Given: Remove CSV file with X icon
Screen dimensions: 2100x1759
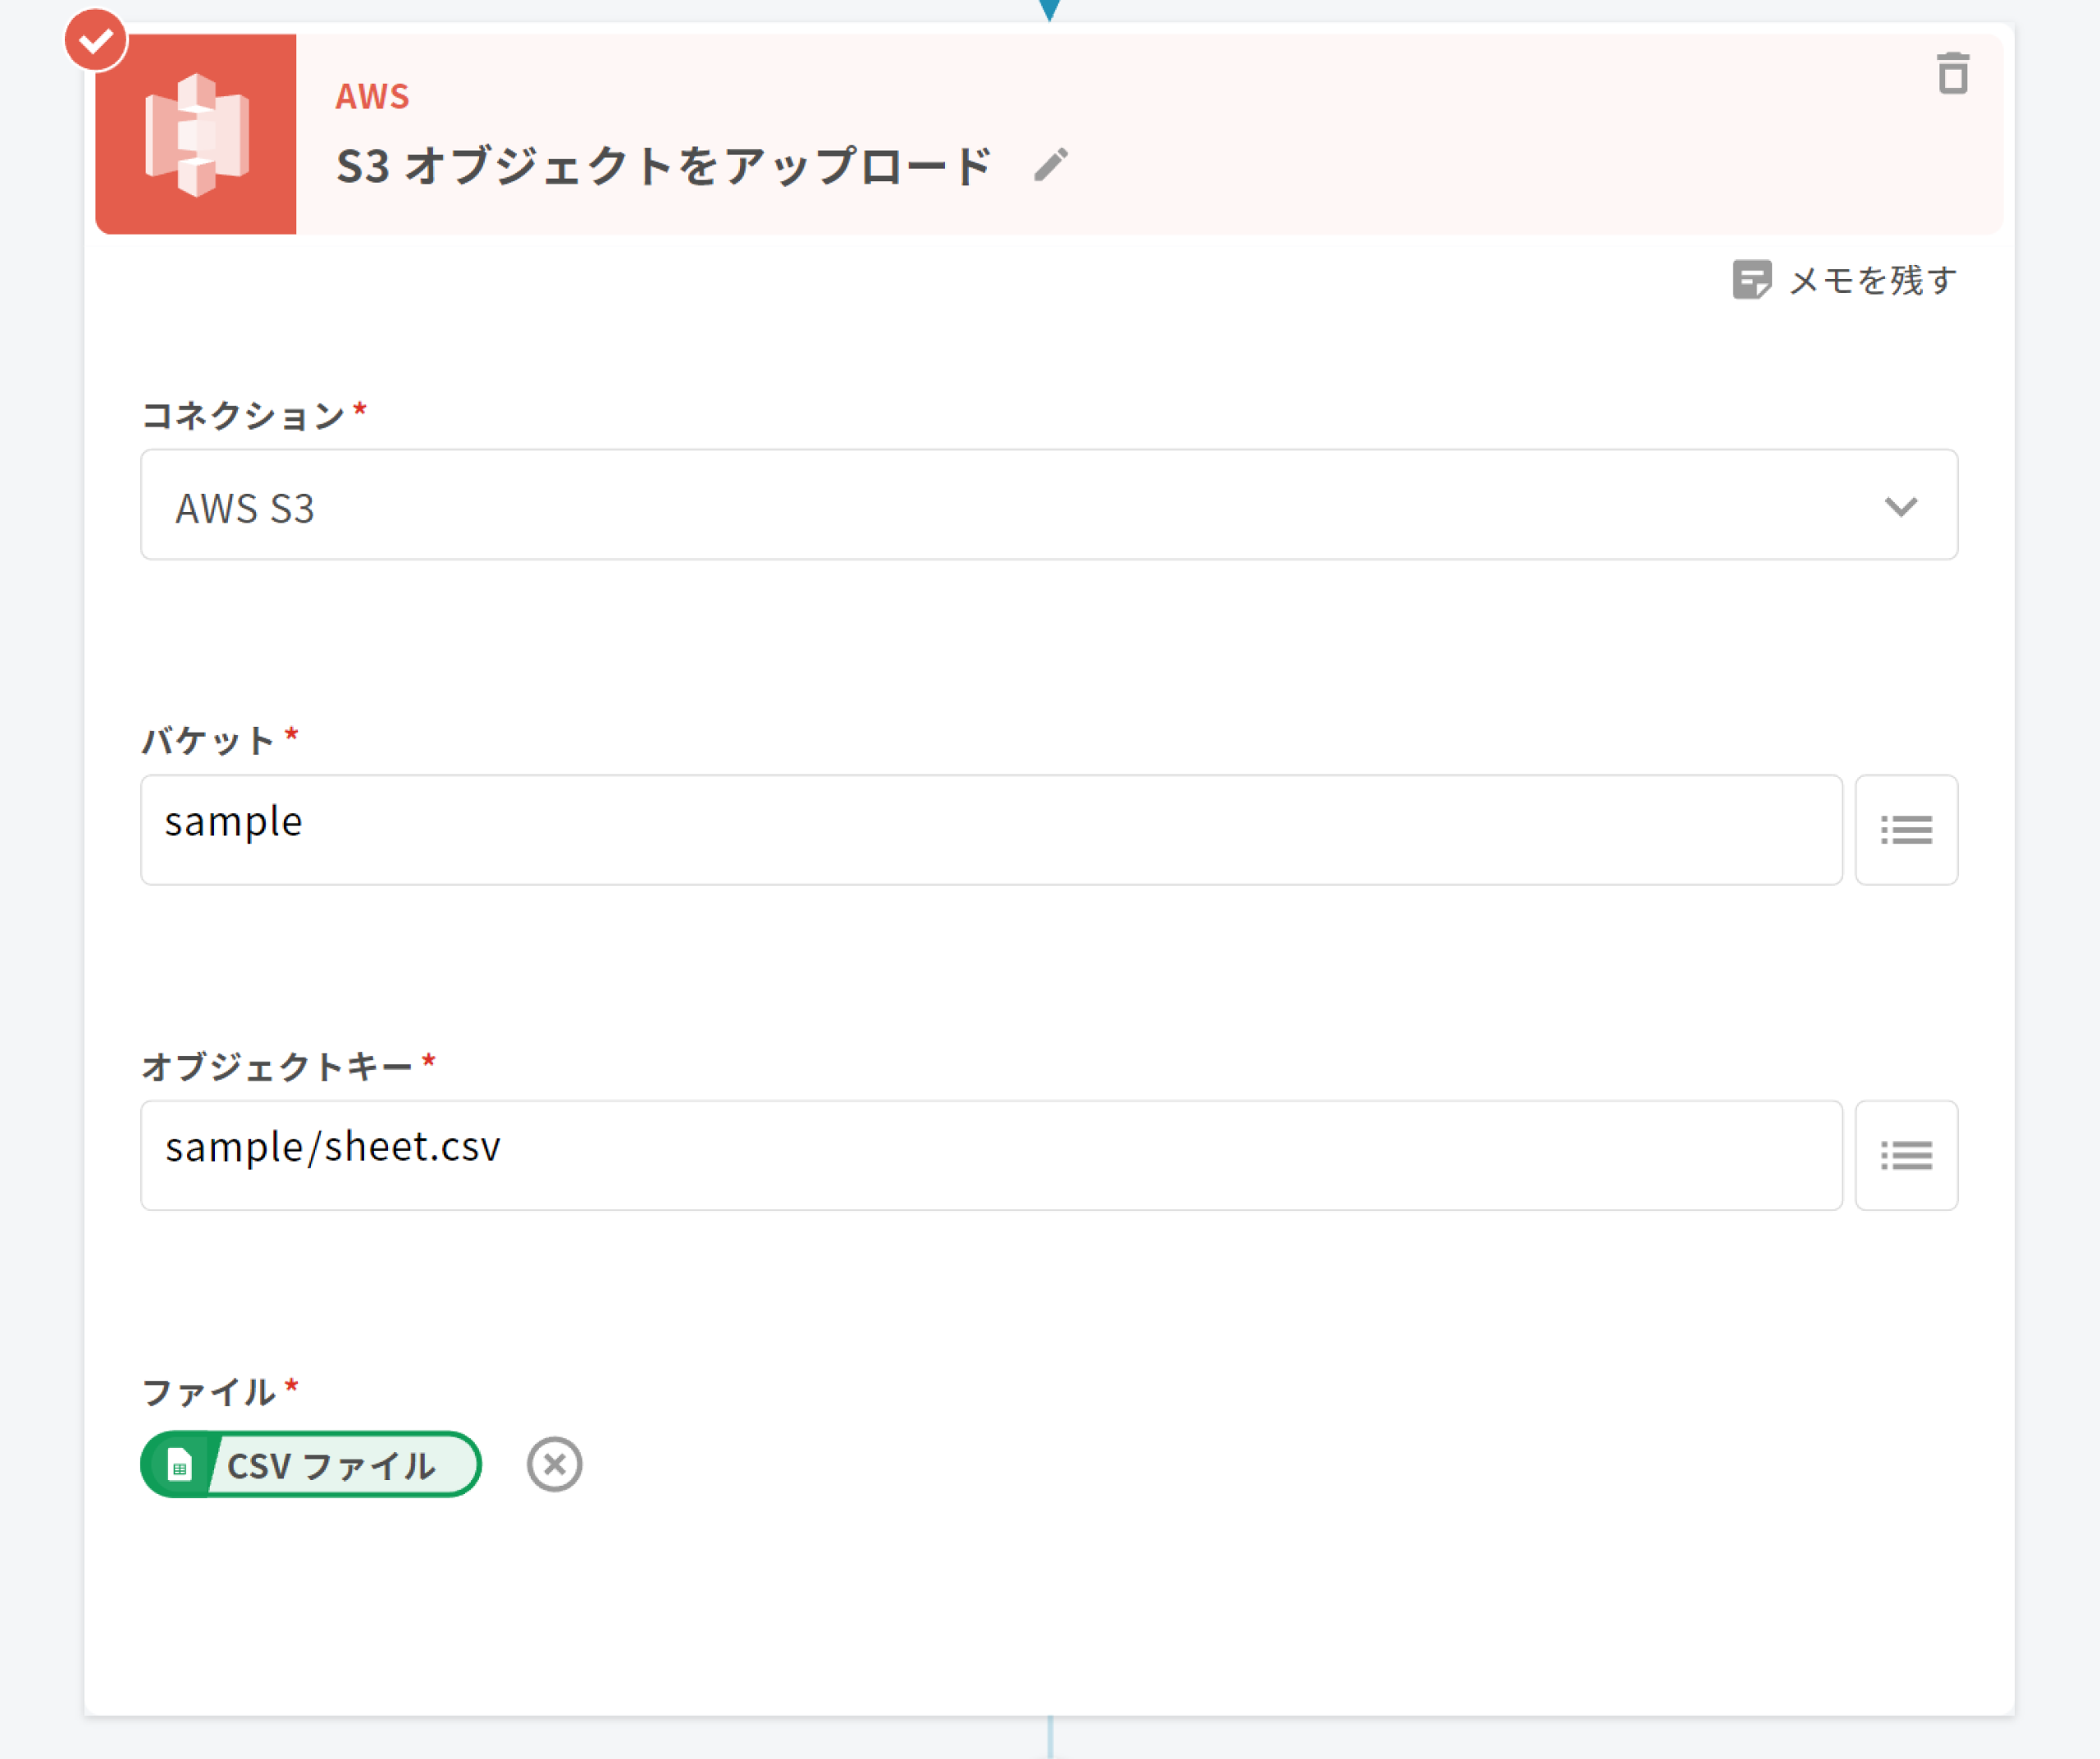Looking at the screenshot, I should point(554,1464).
